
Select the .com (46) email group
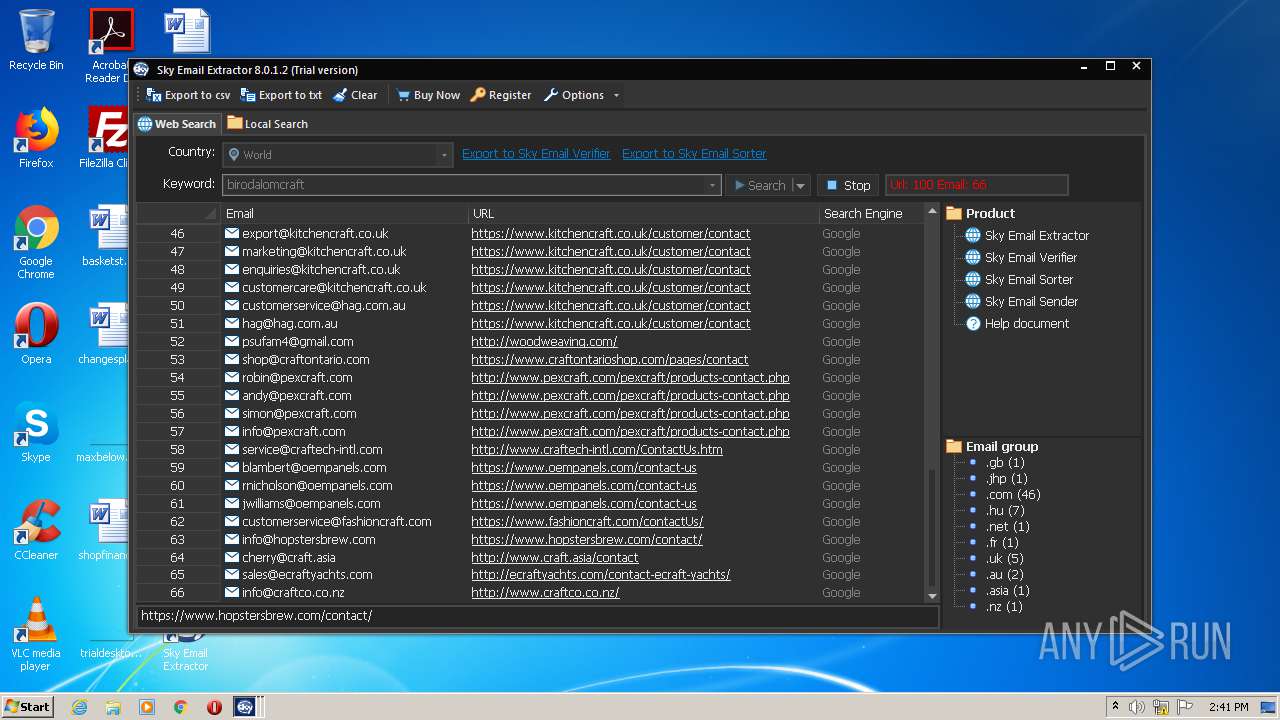click(1013, 495)
